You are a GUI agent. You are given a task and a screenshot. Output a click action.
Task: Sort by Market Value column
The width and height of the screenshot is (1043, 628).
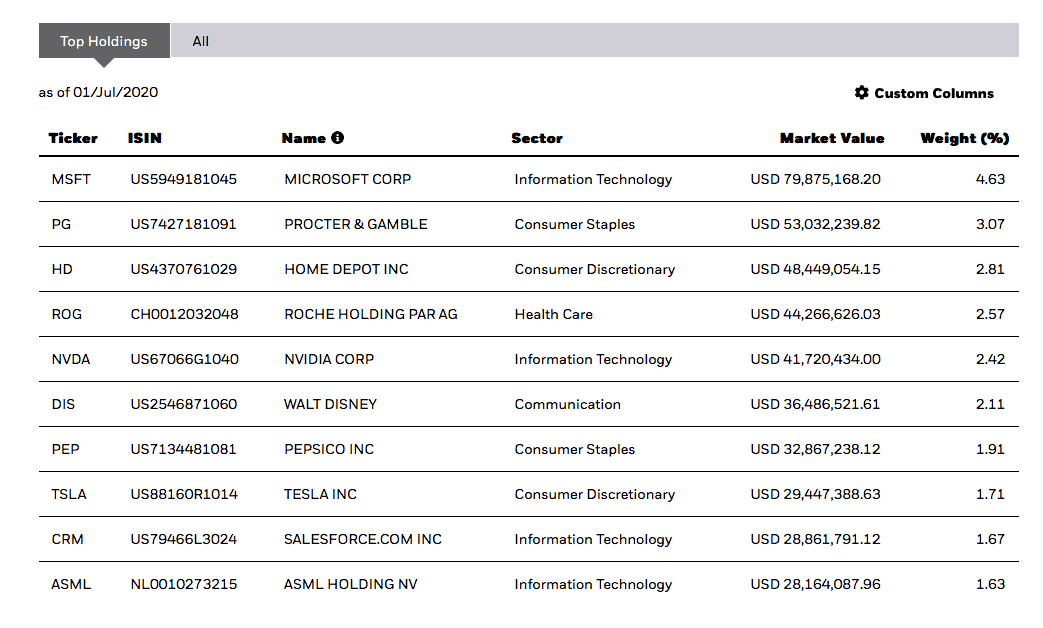[x=832, y=138]
